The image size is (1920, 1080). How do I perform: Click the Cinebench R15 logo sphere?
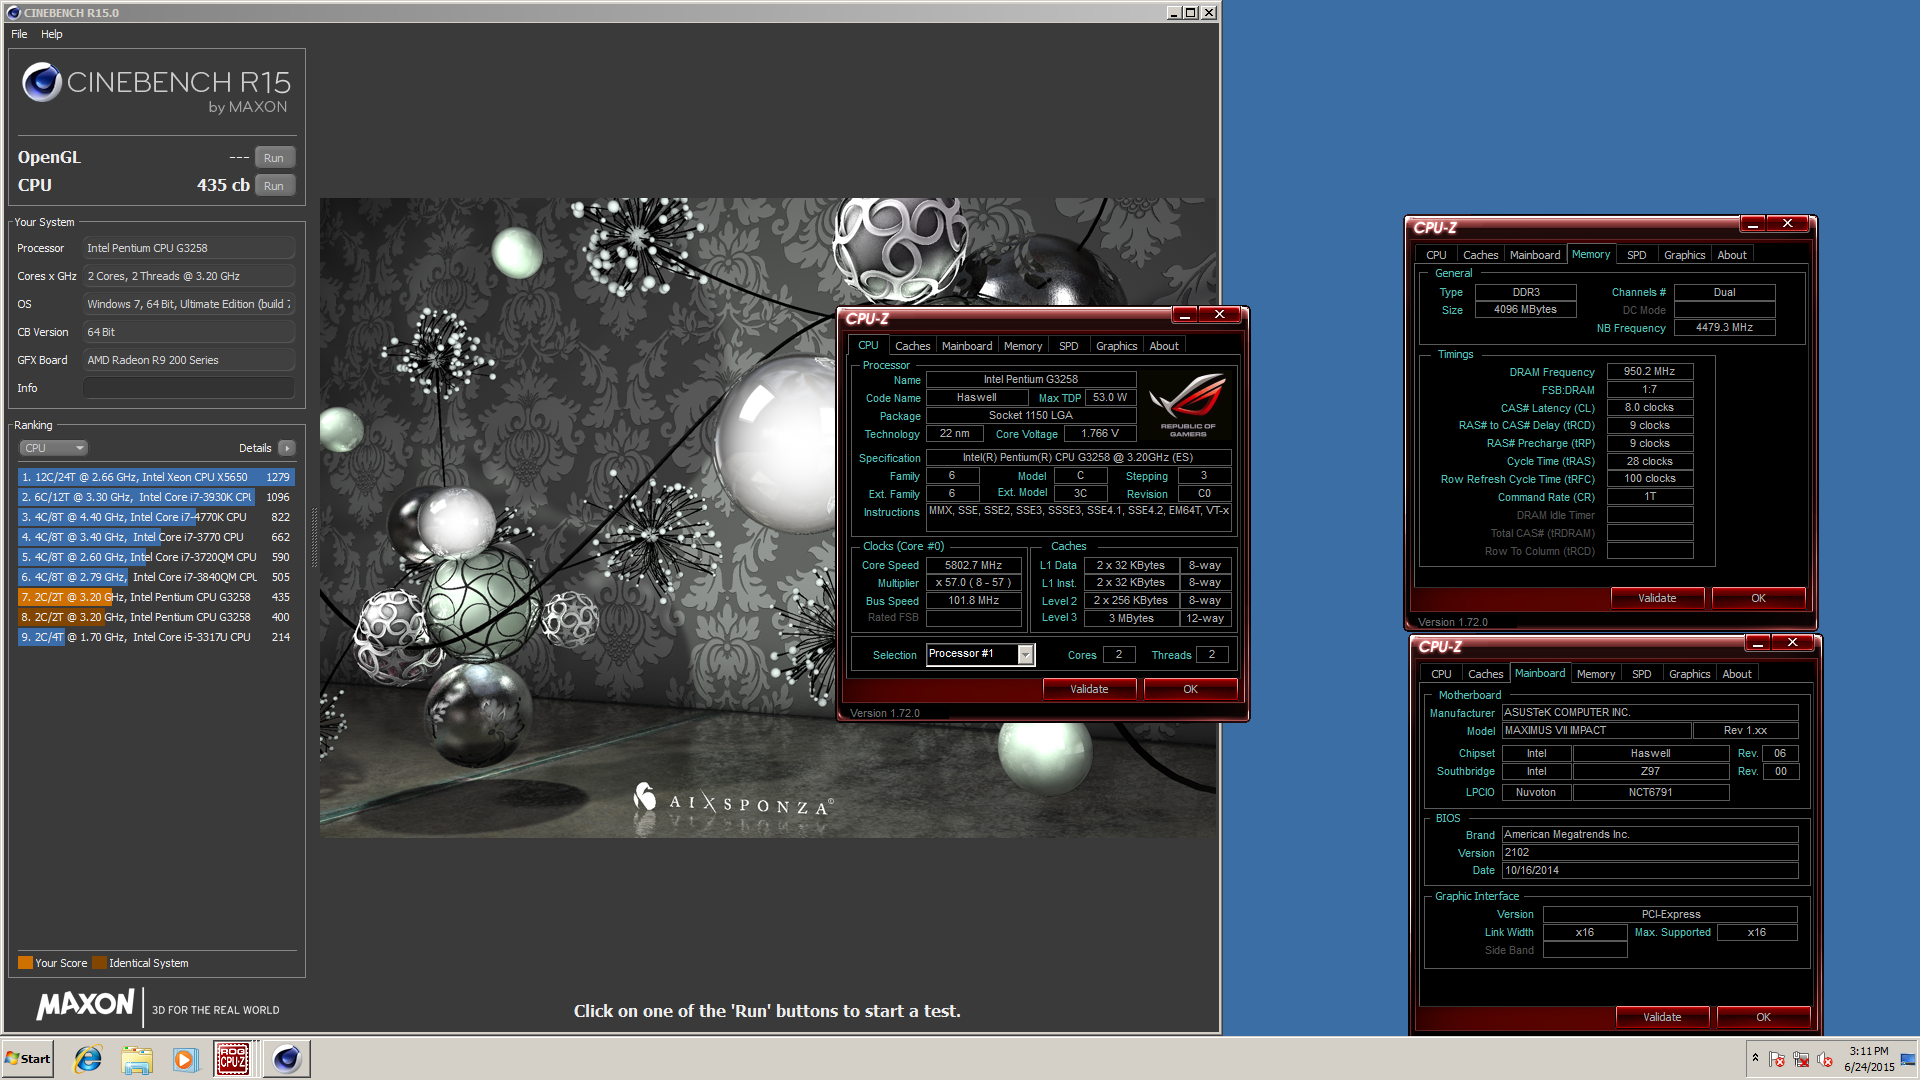[x=42, y=82]
